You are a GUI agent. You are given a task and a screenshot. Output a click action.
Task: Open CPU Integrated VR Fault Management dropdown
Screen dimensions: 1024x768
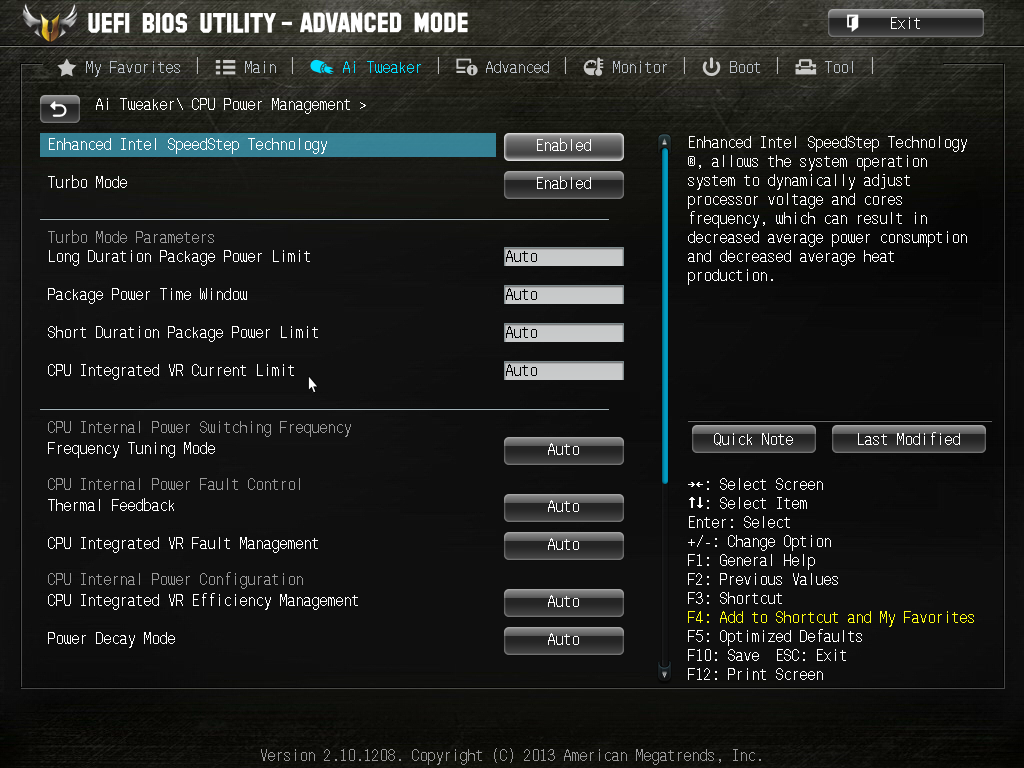pyautogui.click(x=564, y=545)
